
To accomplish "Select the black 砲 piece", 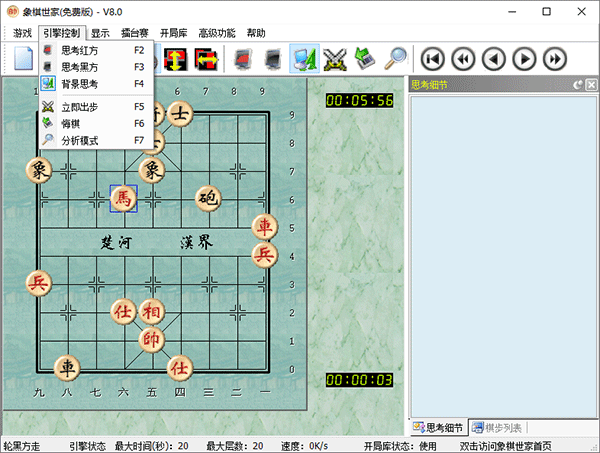I will 209,199.
